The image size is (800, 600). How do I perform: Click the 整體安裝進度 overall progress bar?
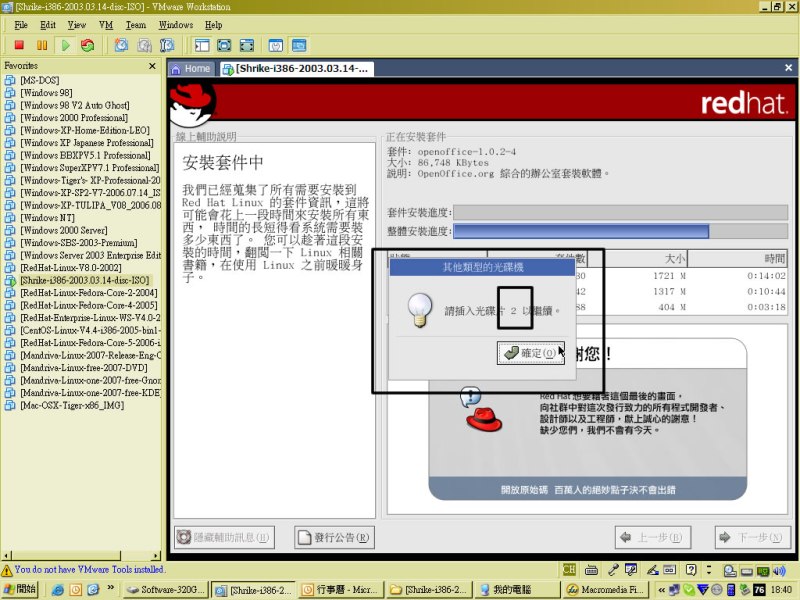point(620,231)
